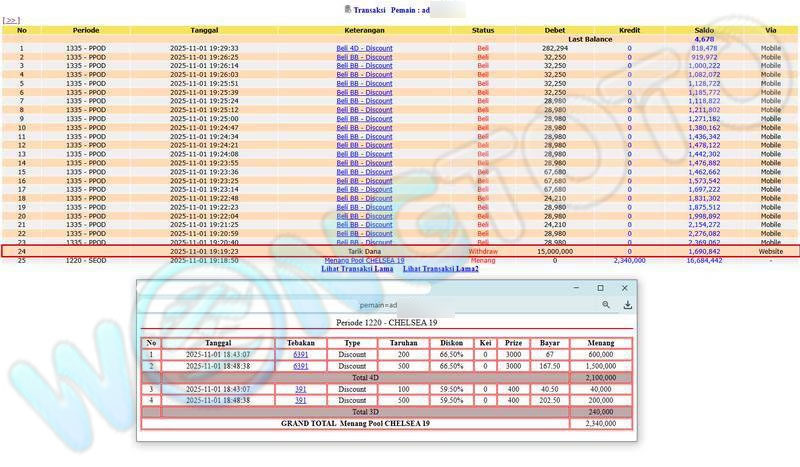This screenshot has height=467, width=800.
Task: Open Beli BB - Discount in row 10
Action: (x=364, y=128)
